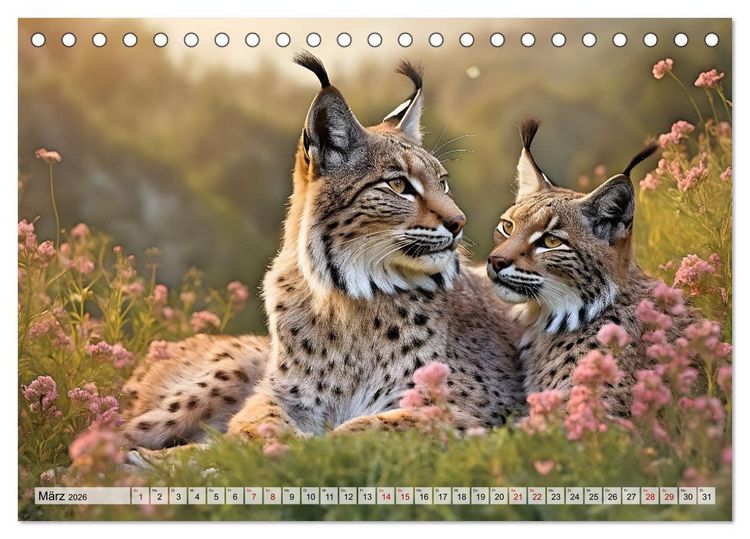
Task: Select day 1 in the calendar strip
Action: tap(140, 496)
